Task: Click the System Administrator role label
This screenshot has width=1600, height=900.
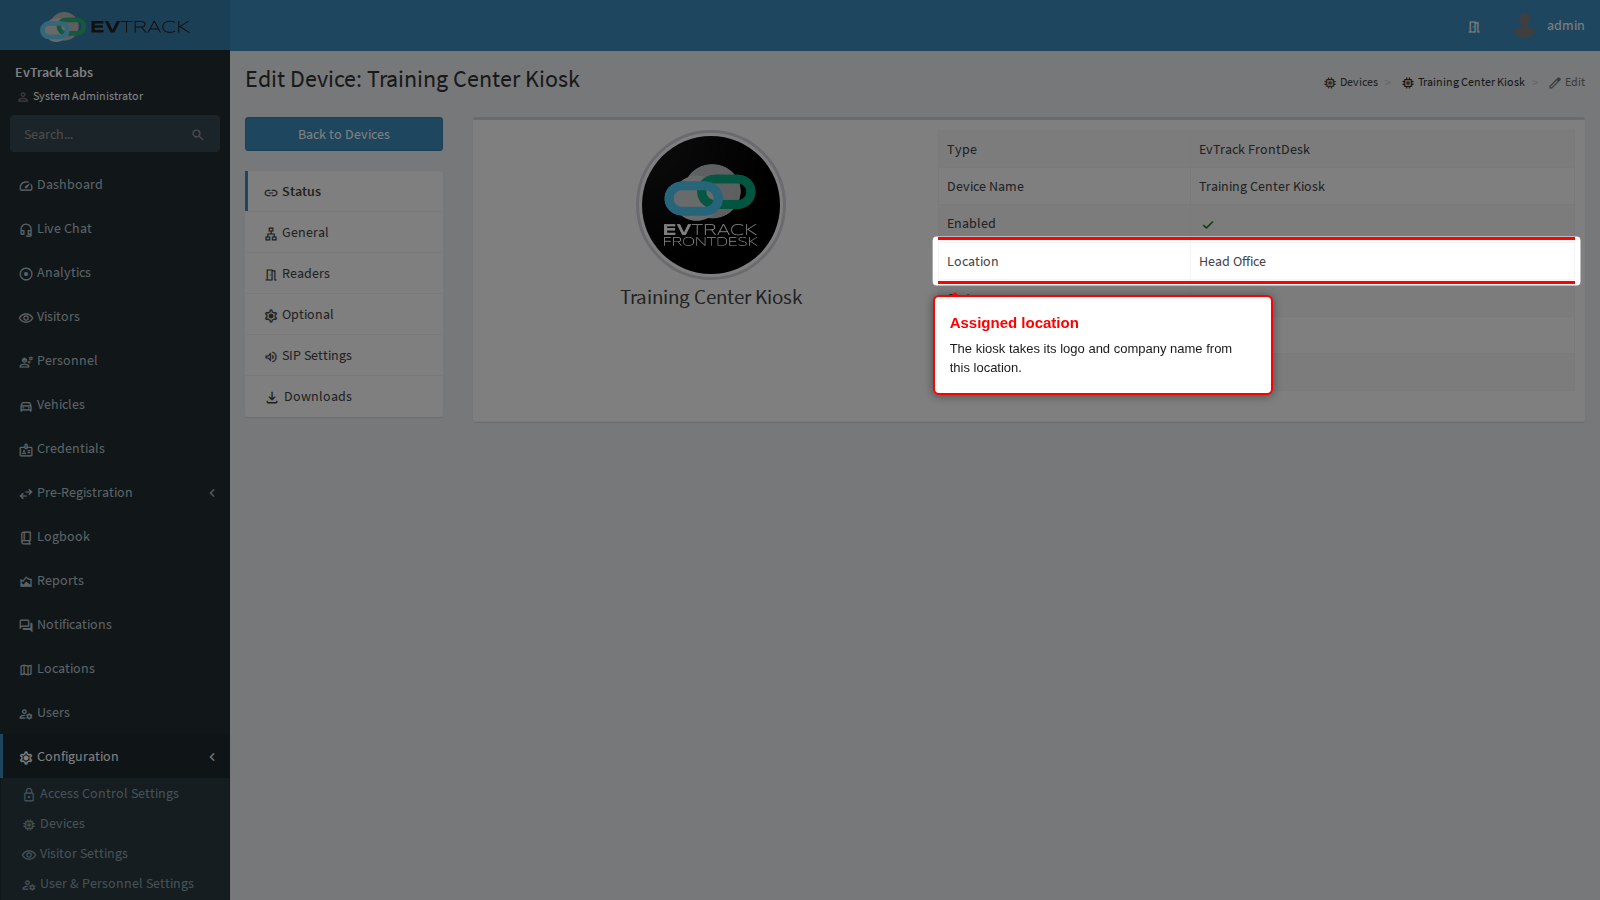Action: pos(88,96)
